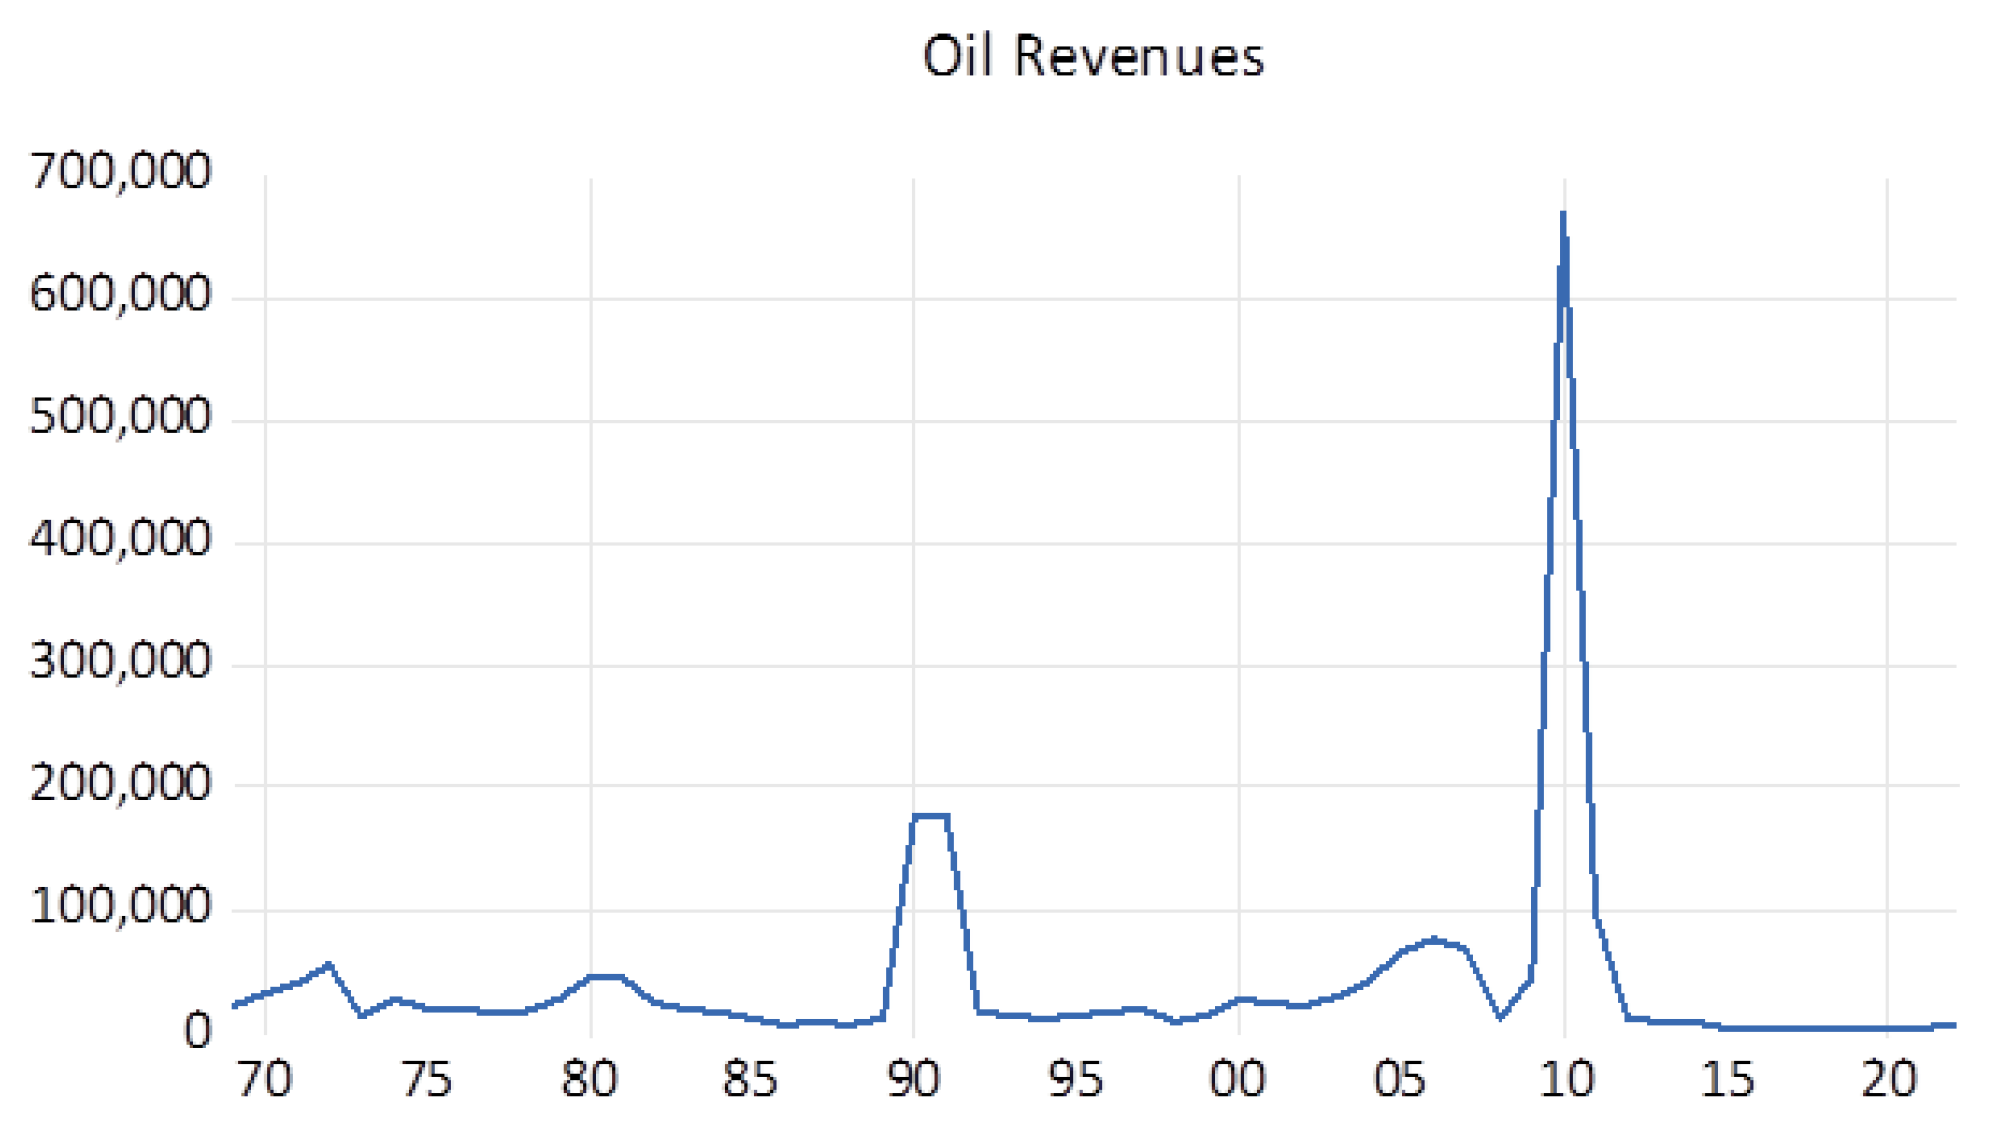Click the "Oil Revenues" chart title

coord(1092,56)
